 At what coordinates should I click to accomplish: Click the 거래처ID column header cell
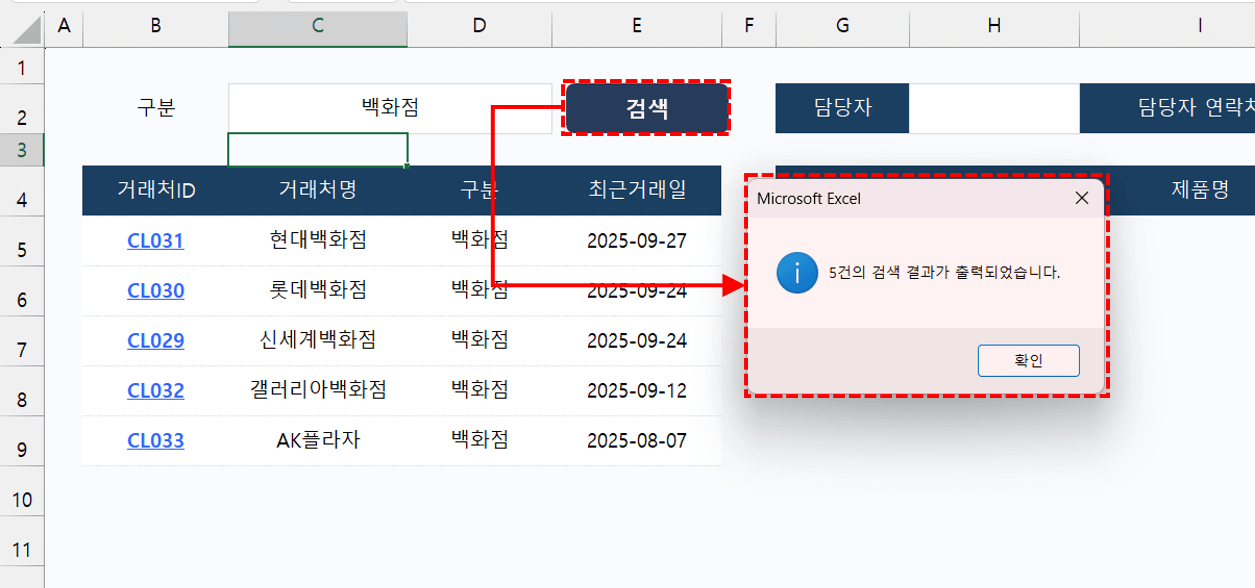155,190
